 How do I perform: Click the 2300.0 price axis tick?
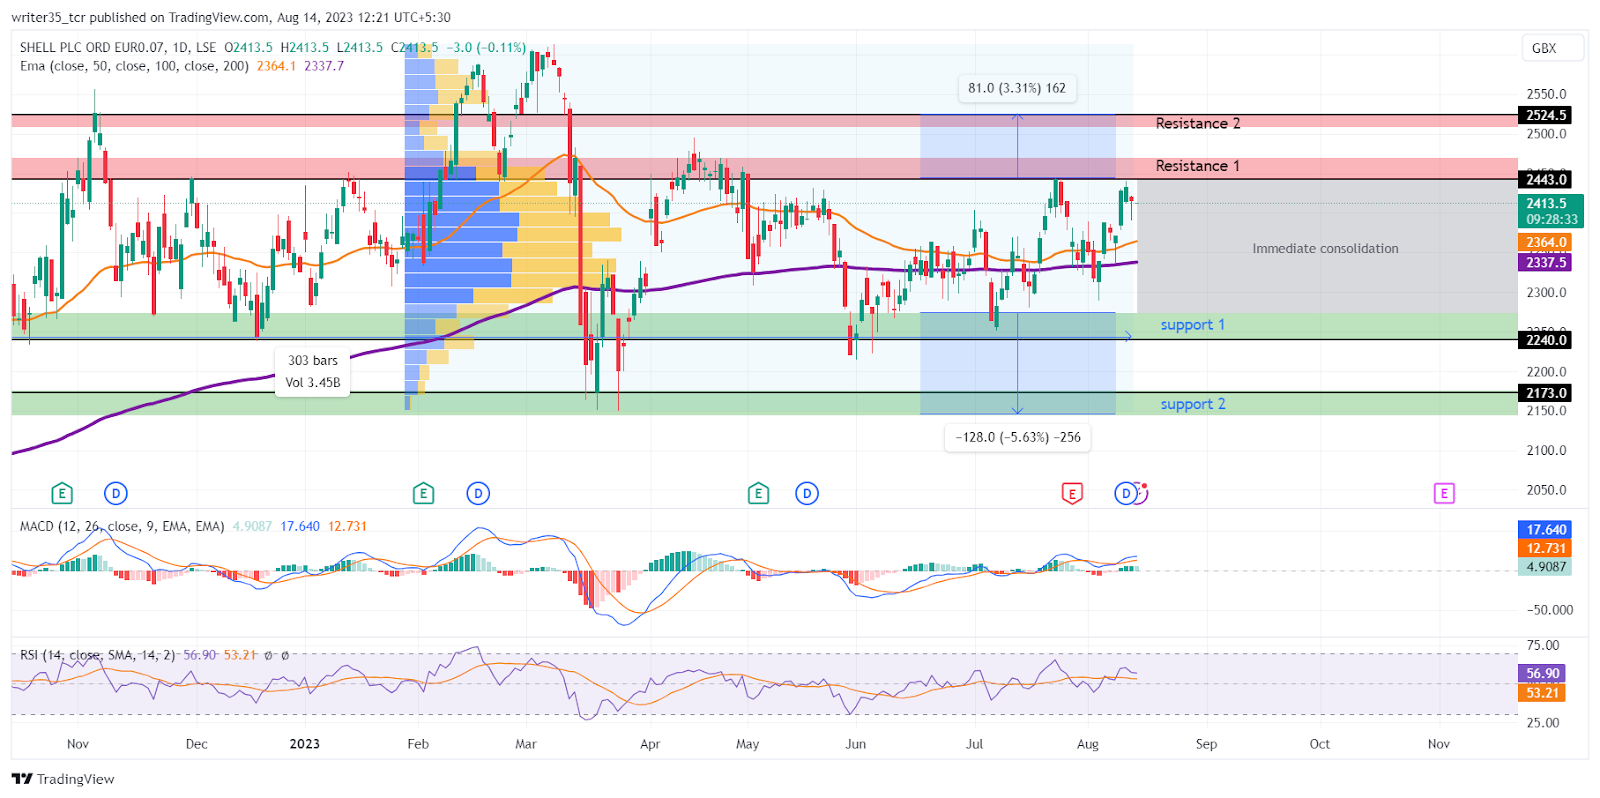click(x=1546, y=293)
